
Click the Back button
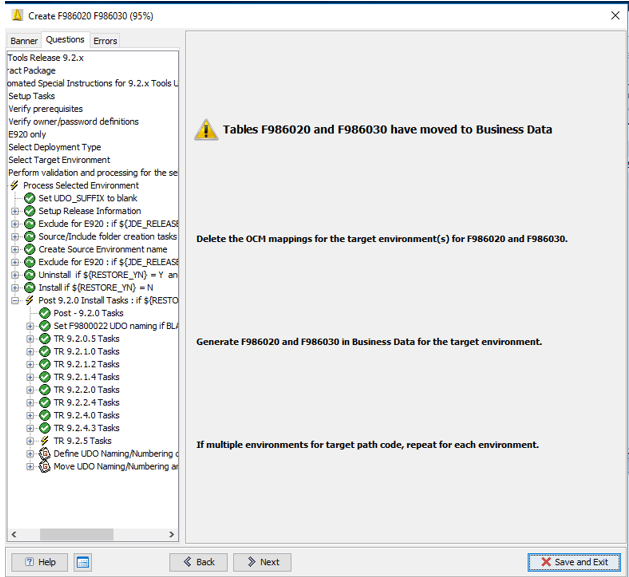click(x=199, y=562)
